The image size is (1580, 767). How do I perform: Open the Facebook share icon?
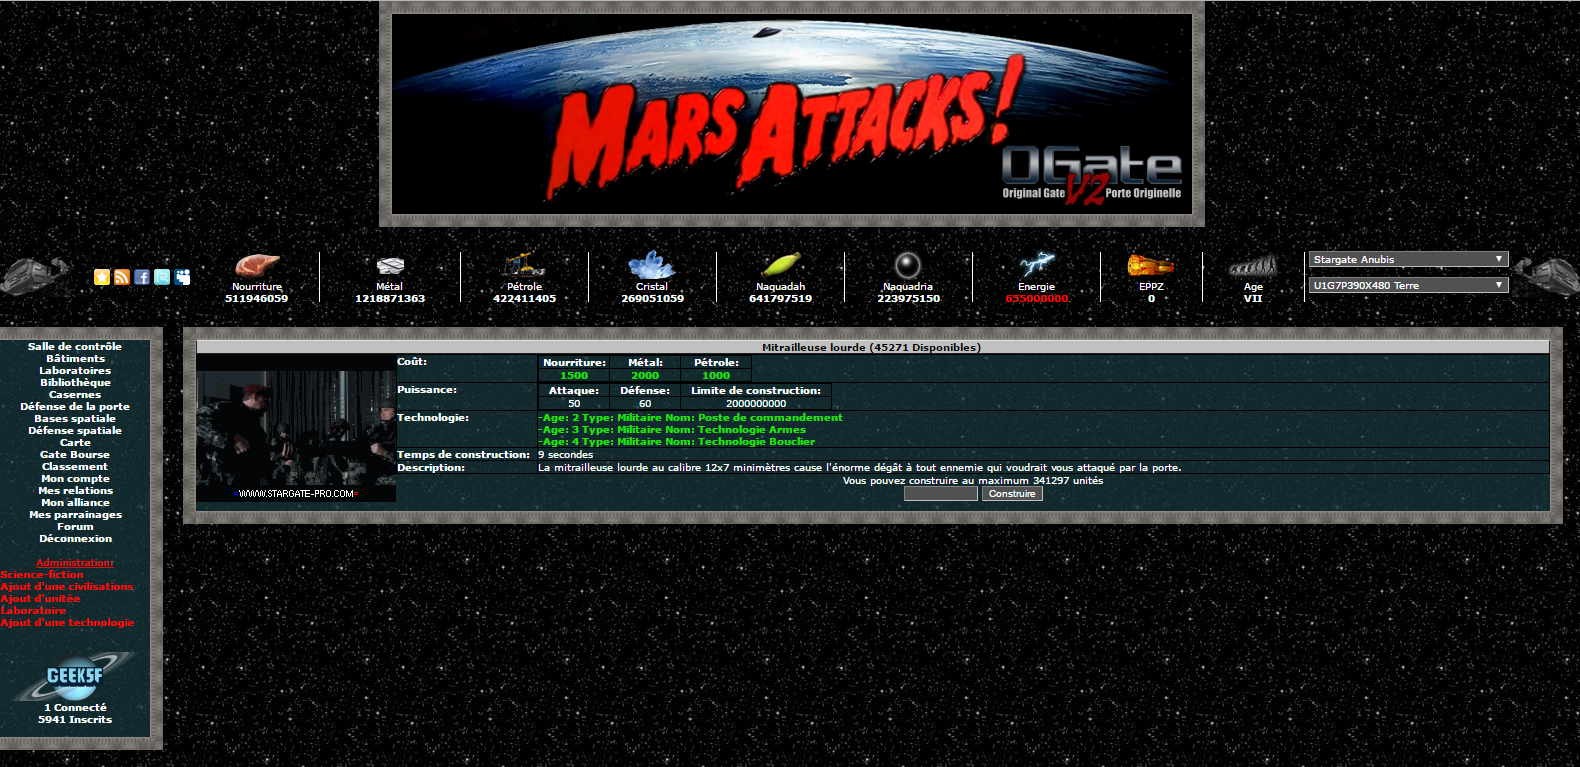(142, 277)
